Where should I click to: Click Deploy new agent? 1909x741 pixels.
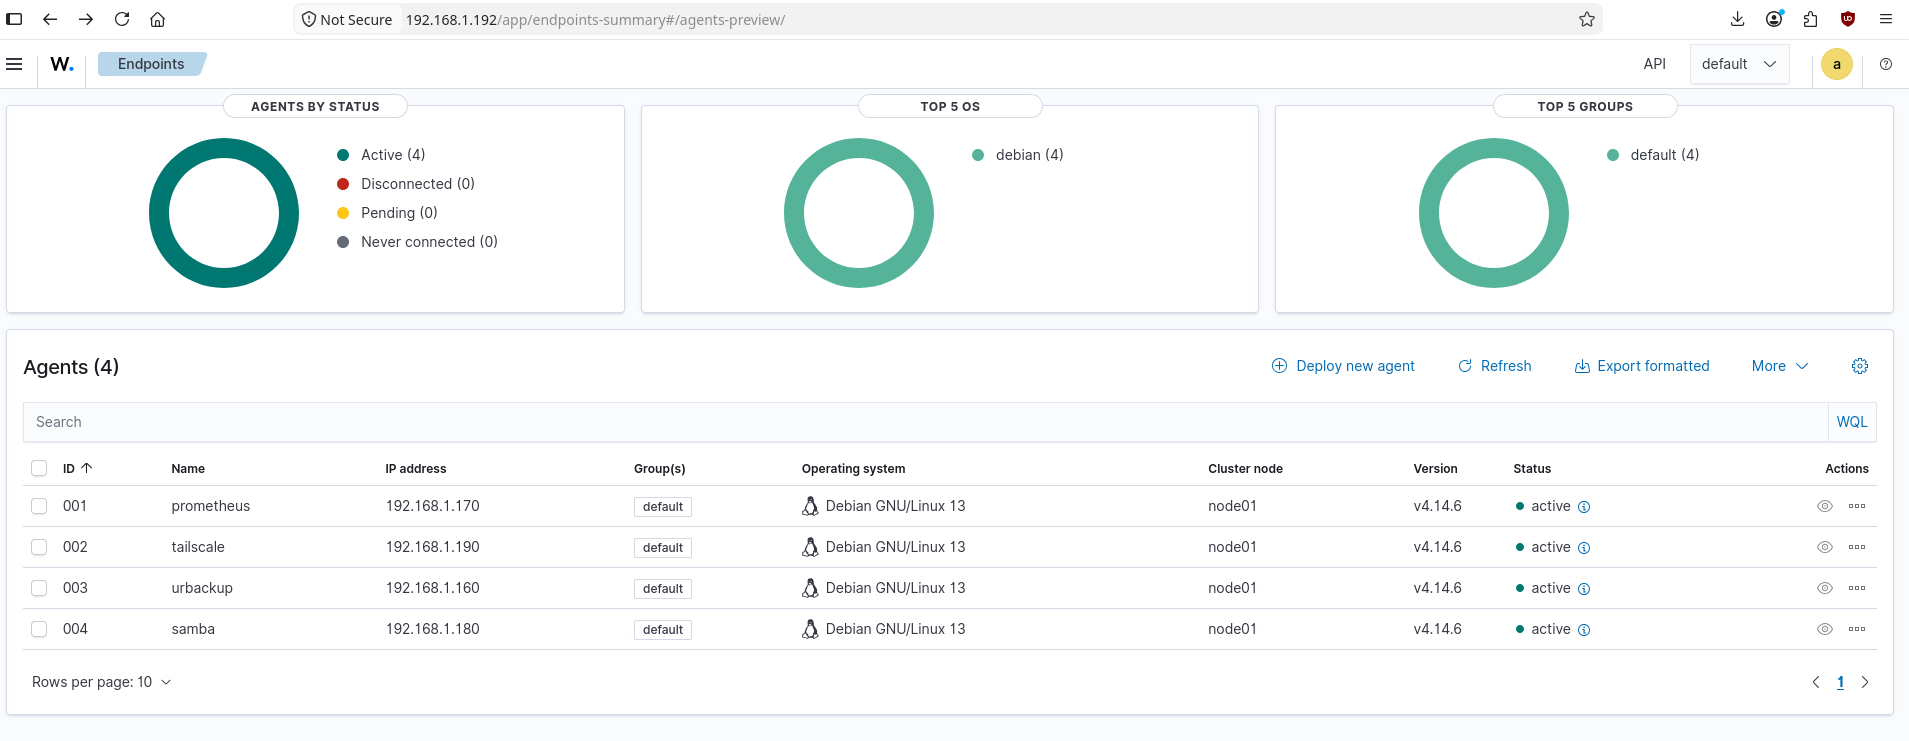(1343, 366)
